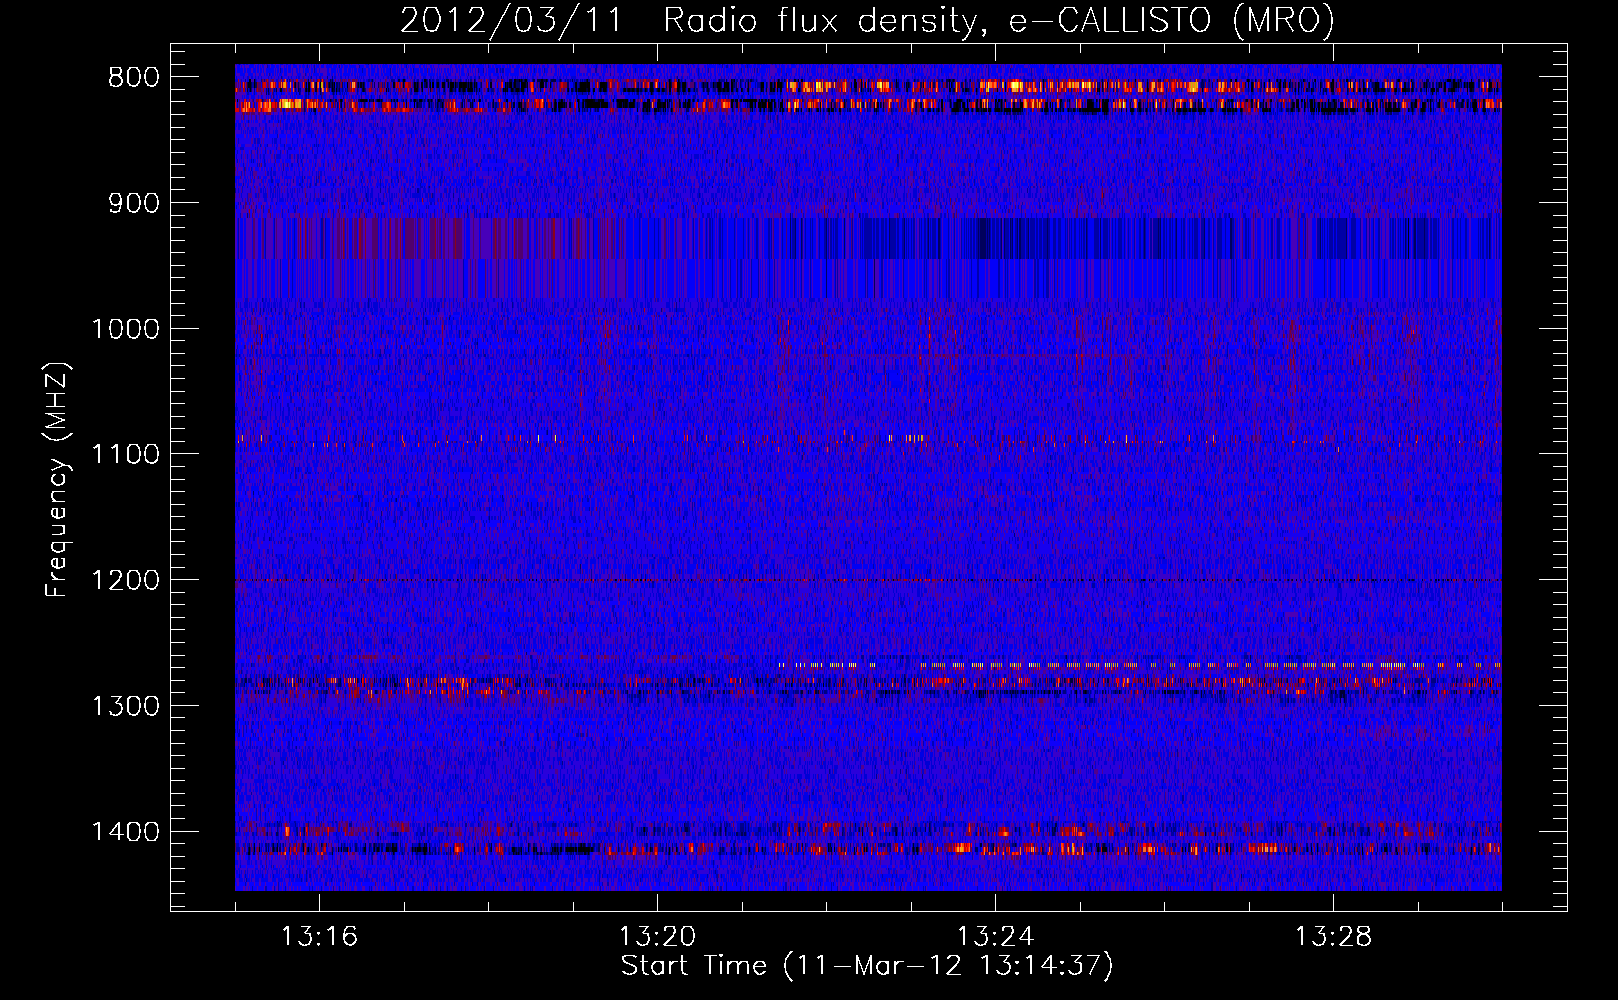Viewport: 1618px width, 1000px height.
Task: Click the 13:24 time tick label
Action: tap(995, 937)
